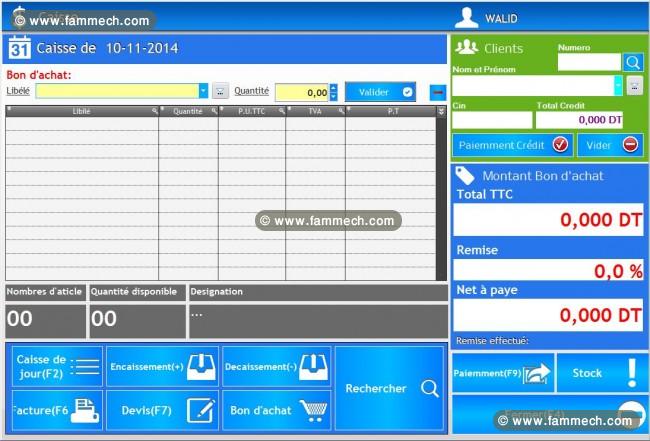Click the Paiemment(F9) button
Image resolution: width=650 pixels, height=441 pixels.
coord(503,373)
